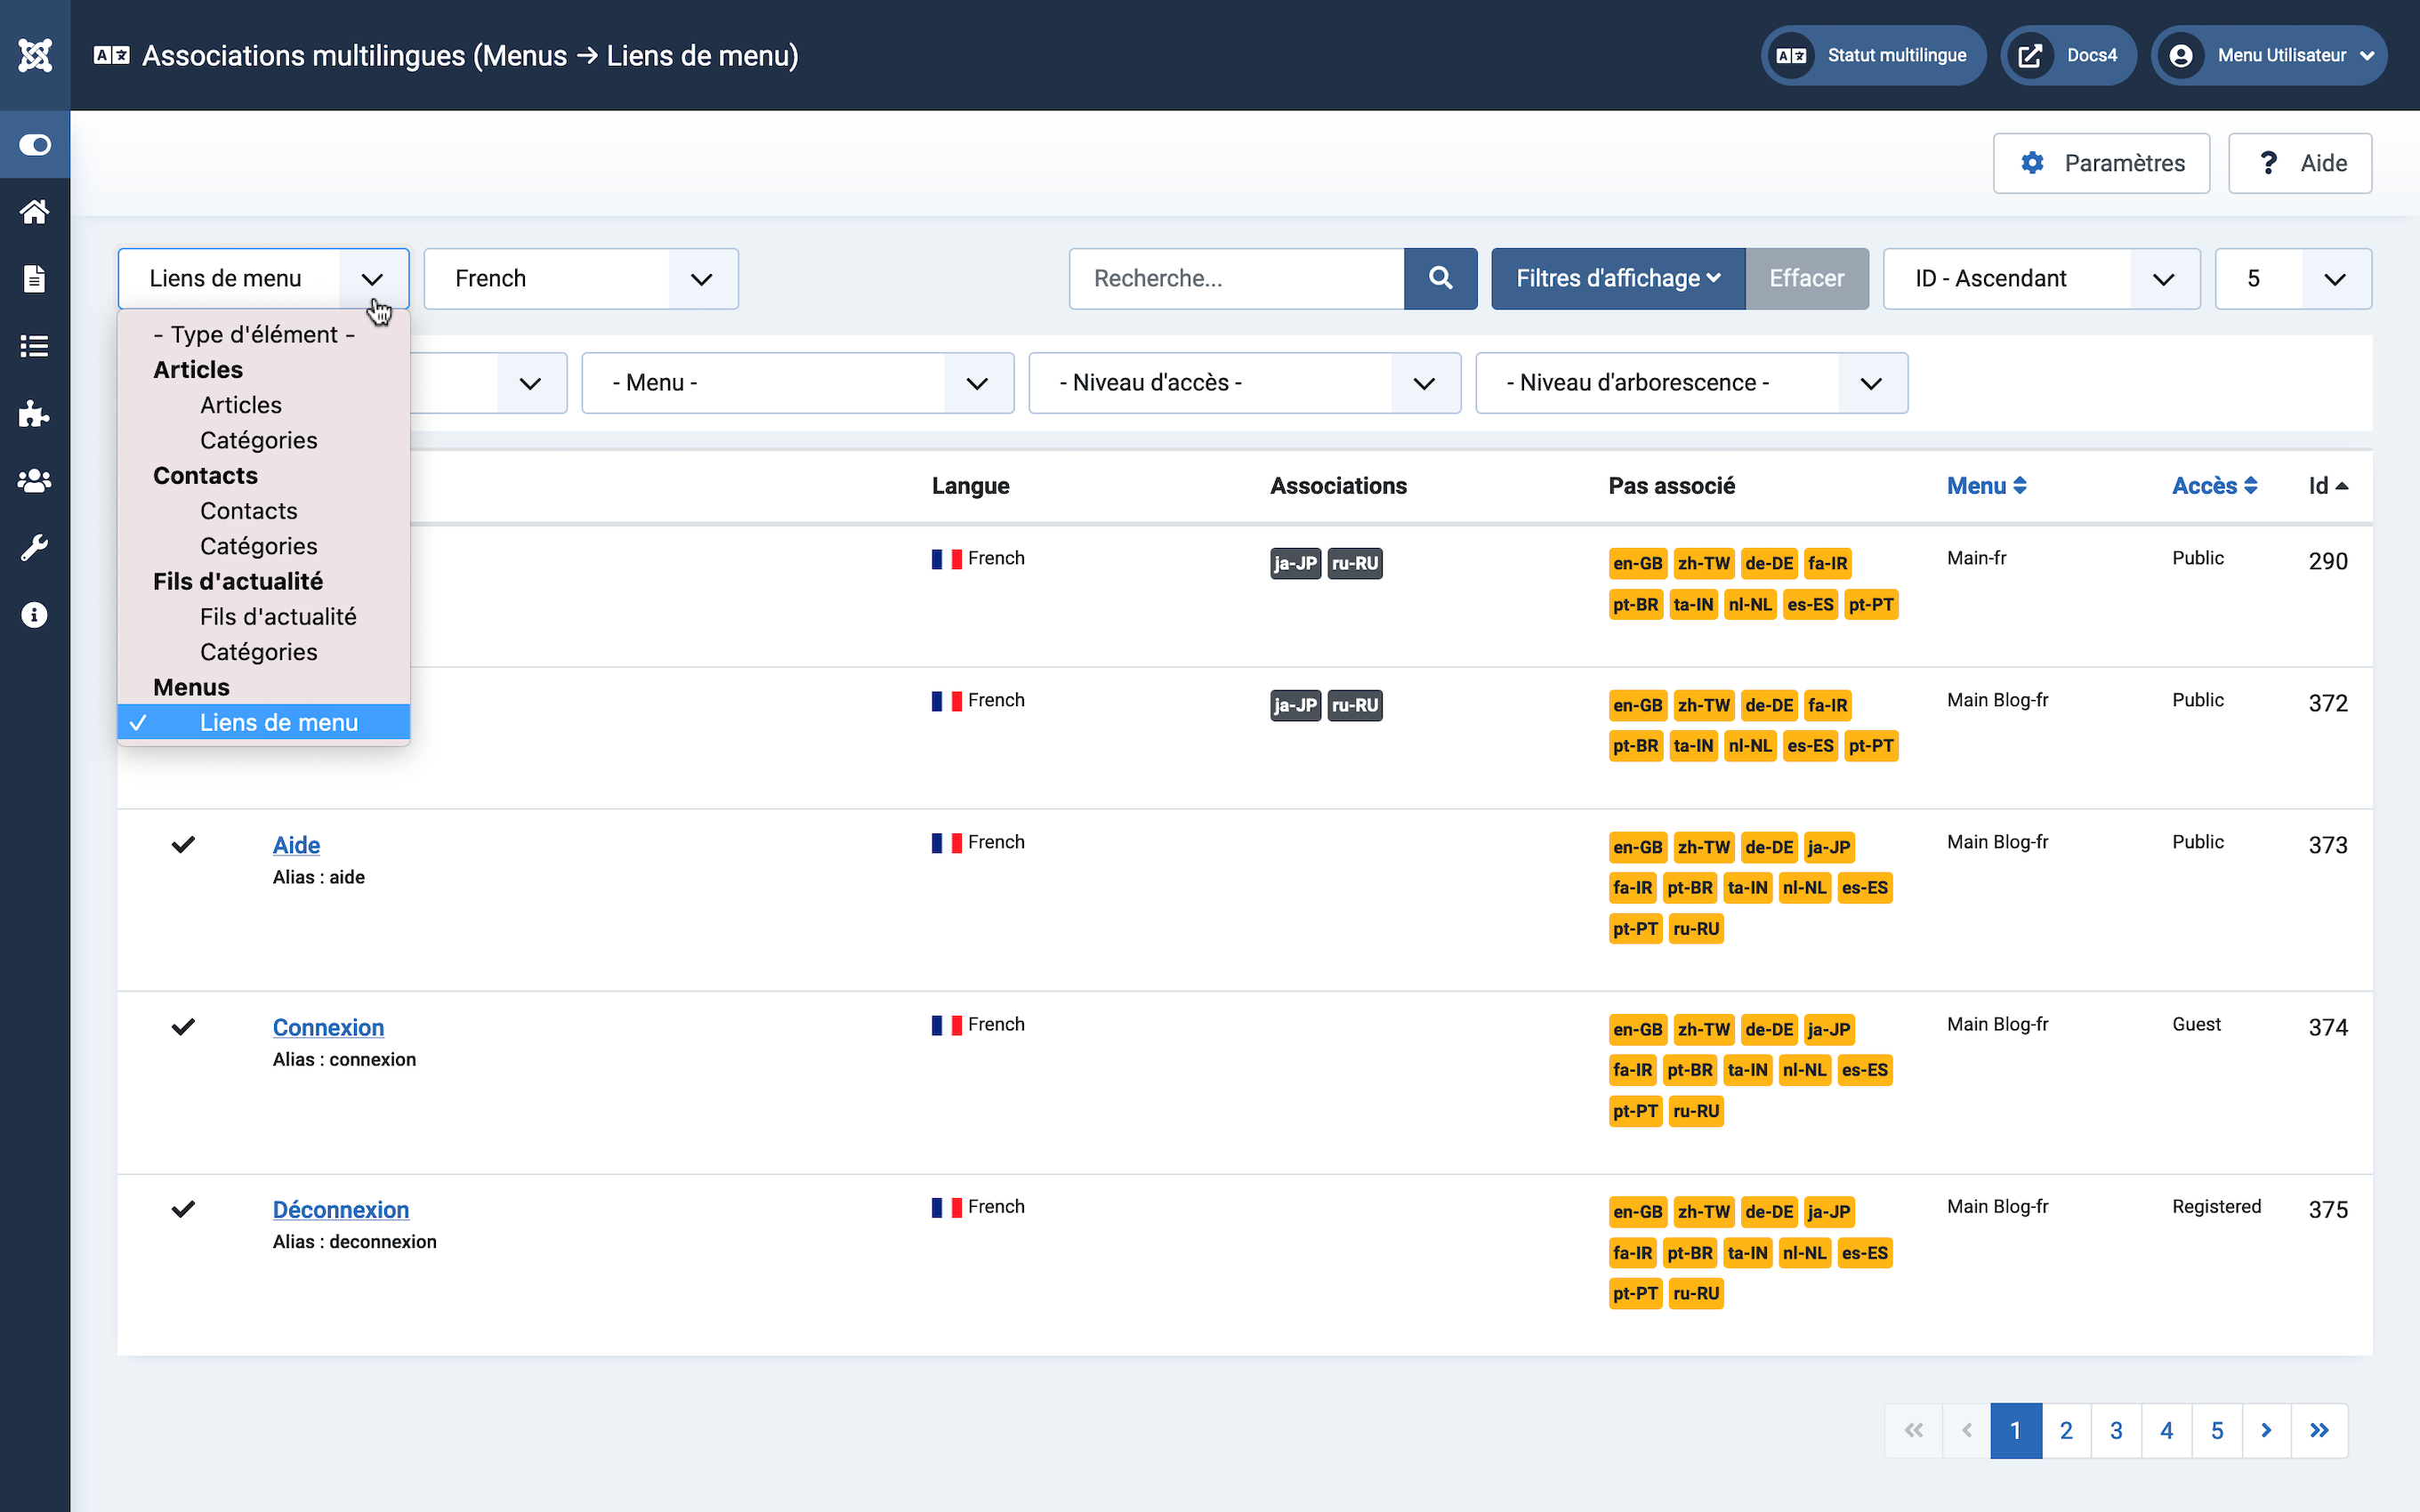
Task: Toggle Filtres d'affichage panel
Action: click(x=1618, y=278)
